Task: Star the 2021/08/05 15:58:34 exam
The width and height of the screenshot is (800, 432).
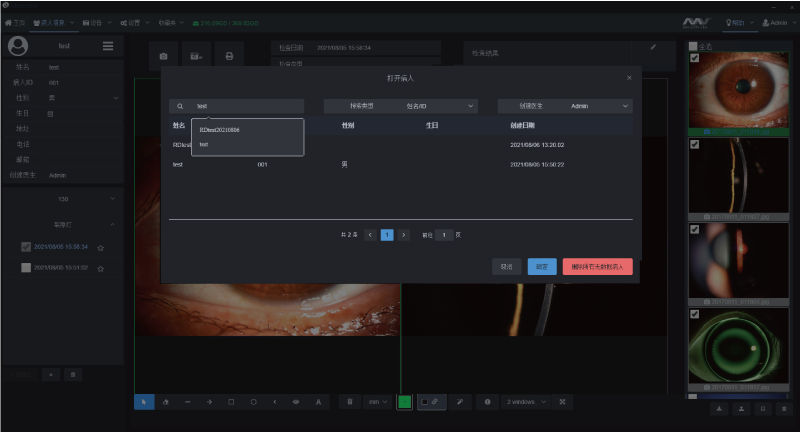Action: (101, 248)
